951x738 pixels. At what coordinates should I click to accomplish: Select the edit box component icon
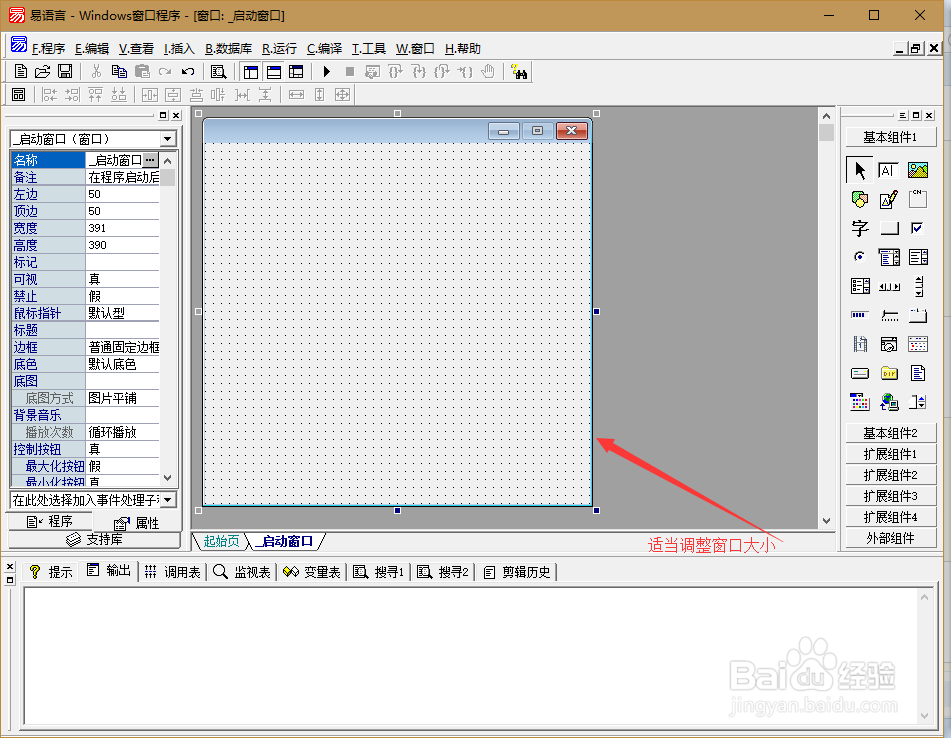(x=889, y=170)
